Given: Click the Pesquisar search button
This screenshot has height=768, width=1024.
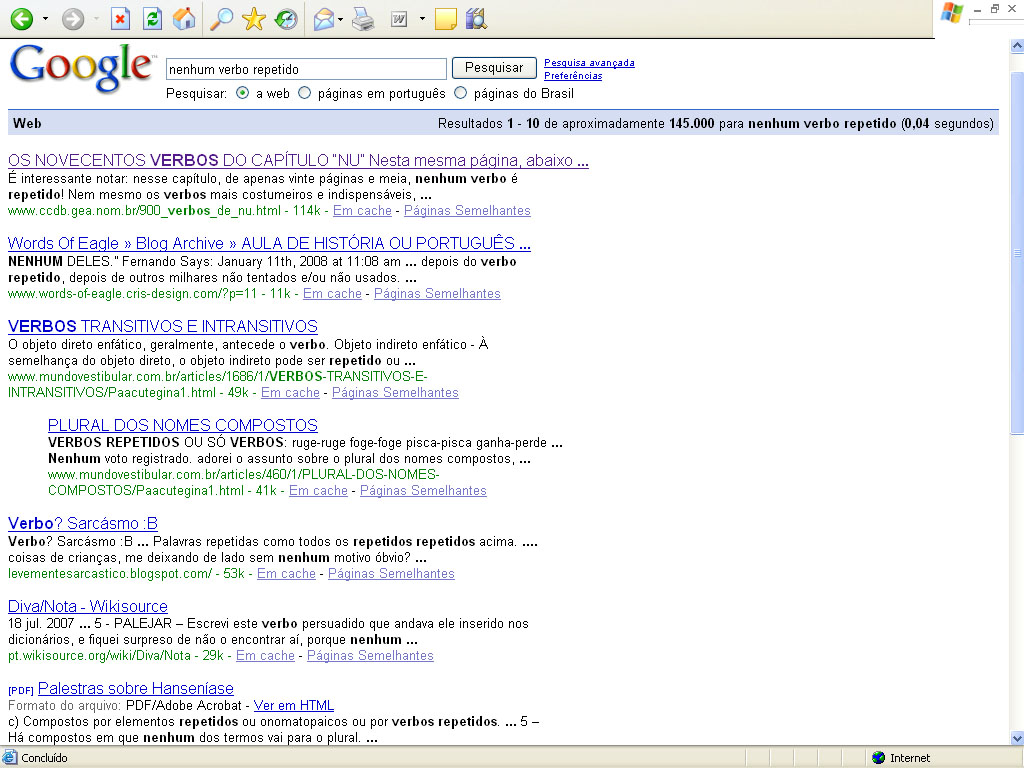Looking at the screenshot, I should pyautogui.click(x=494, y=68).
